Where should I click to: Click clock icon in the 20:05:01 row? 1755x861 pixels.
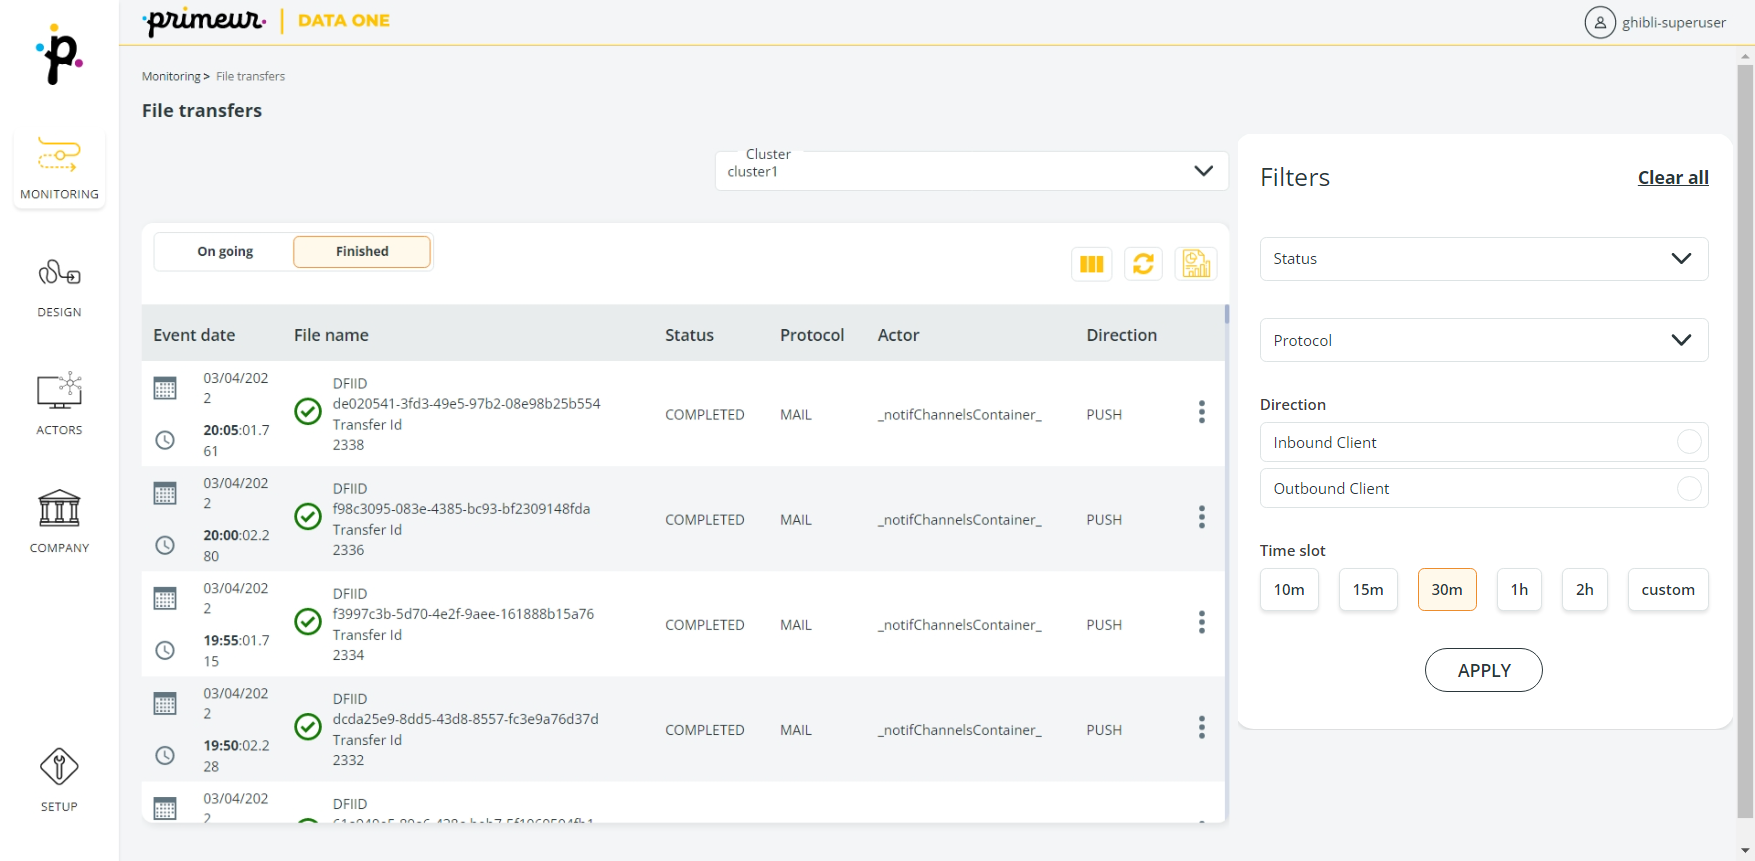pos(165,440)
